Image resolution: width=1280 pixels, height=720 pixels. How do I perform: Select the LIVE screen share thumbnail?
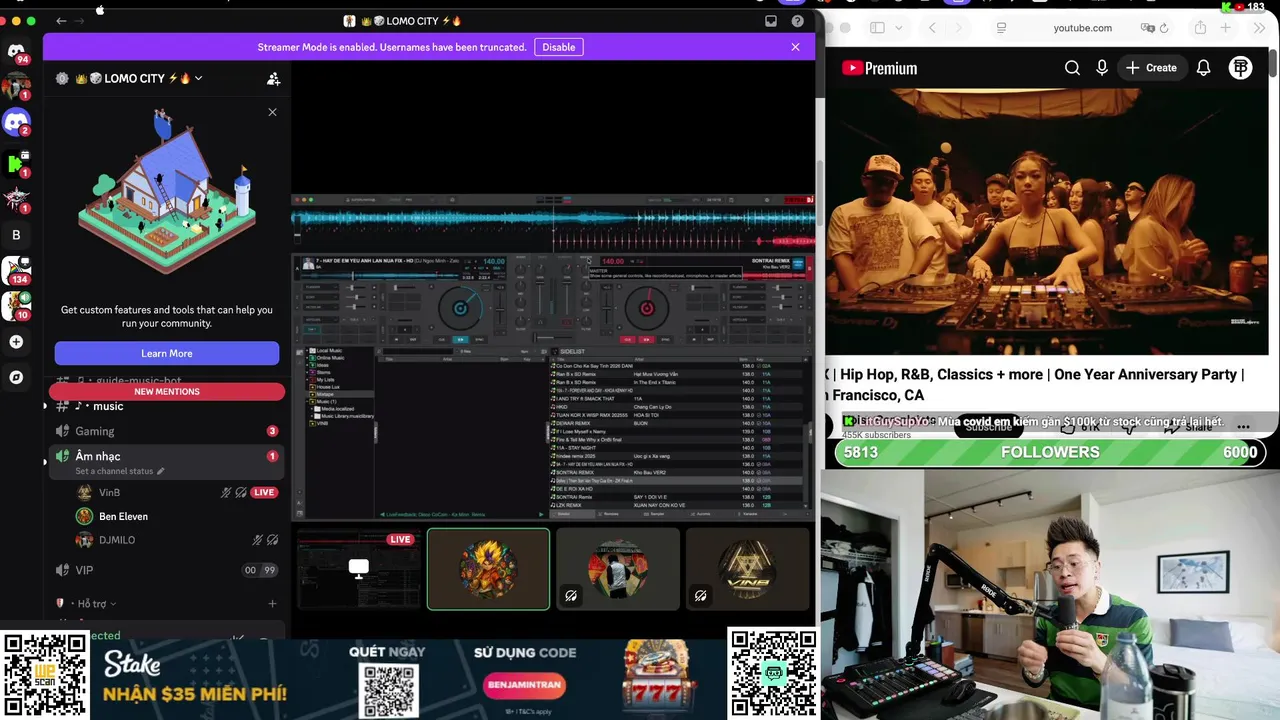pos(359,569)
